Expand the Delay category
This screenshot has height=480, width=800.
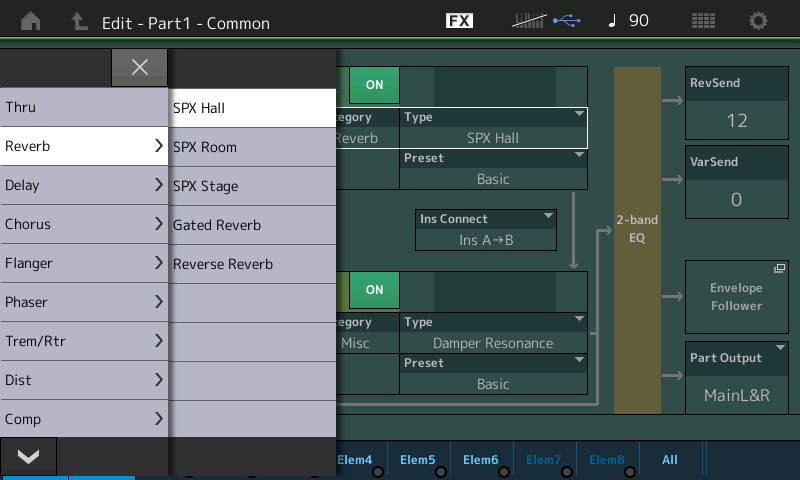[x=84, y=185]
